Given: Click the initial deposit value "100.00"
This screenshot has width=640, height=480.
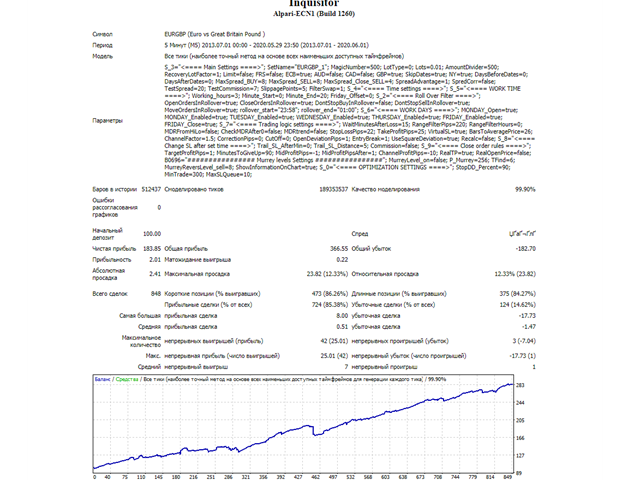Looking at the screenshot, I should coord(152,234).
